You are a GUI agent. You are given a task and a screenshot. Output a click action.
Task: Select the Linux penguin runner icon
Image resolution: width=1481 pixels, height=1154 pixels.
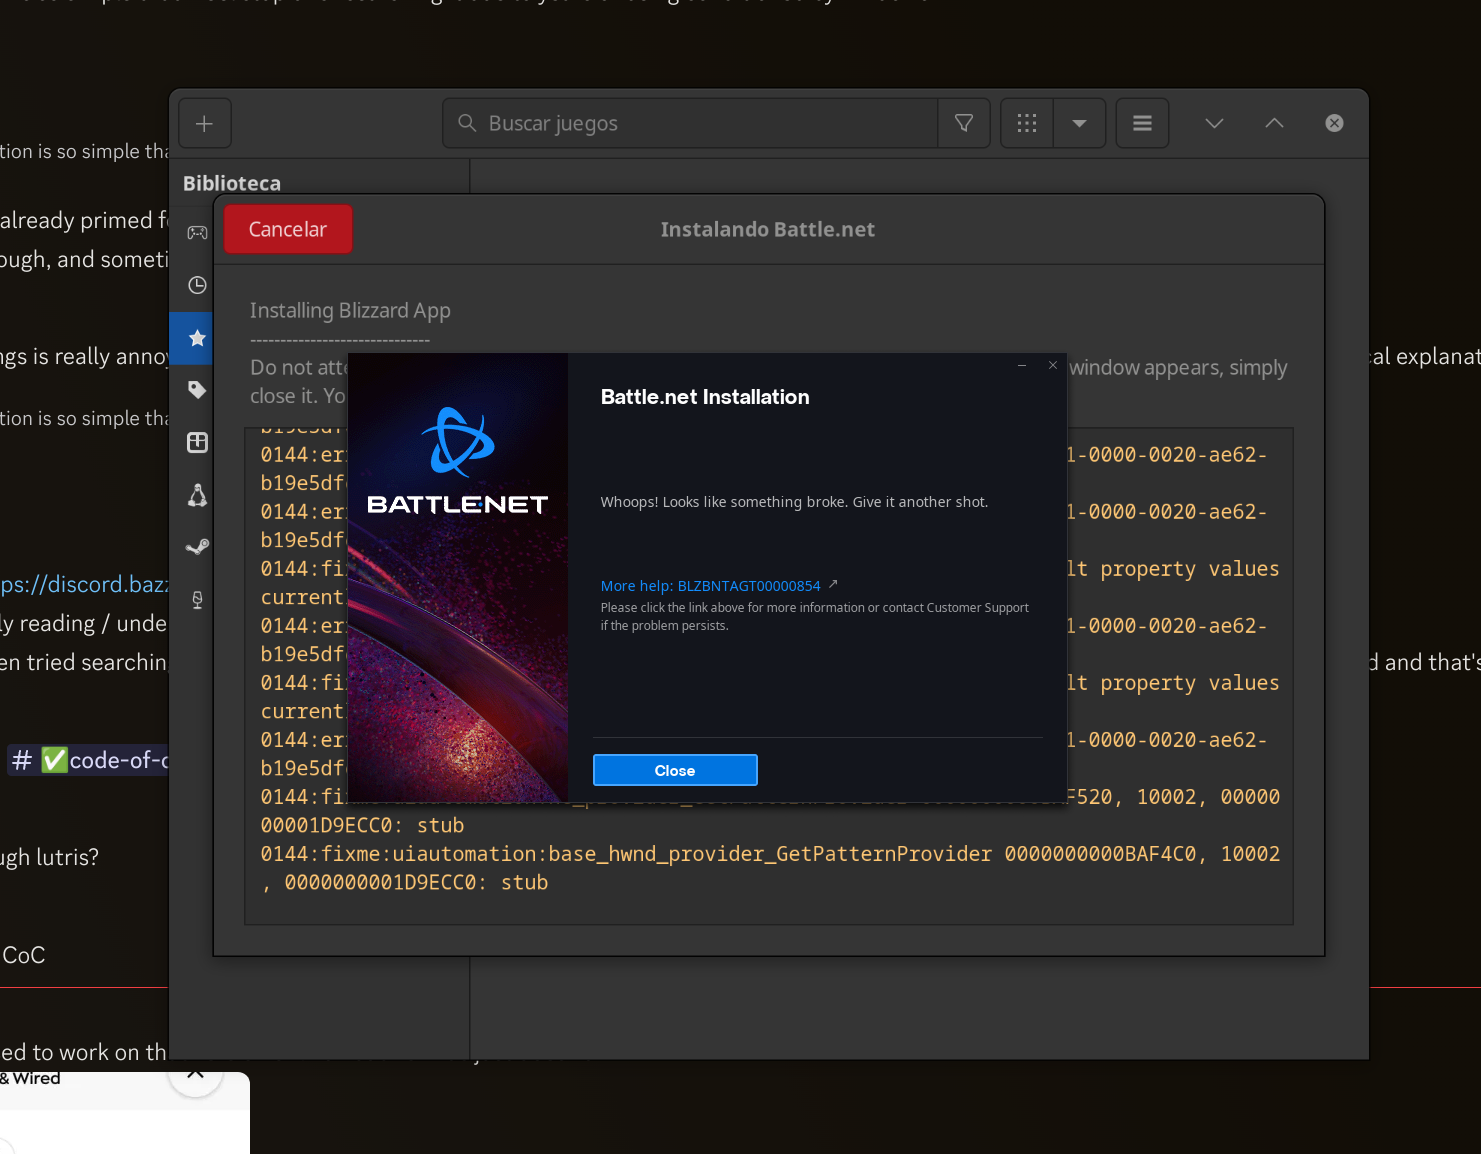197,495
